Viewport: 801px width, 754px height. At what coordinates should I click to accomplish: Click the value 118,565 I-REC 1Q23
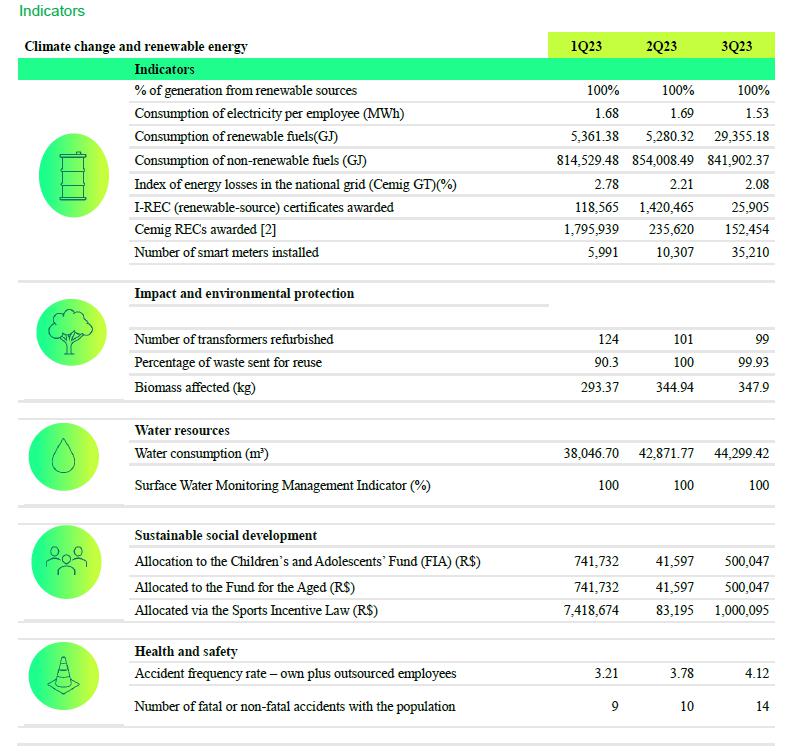[597, 207]
